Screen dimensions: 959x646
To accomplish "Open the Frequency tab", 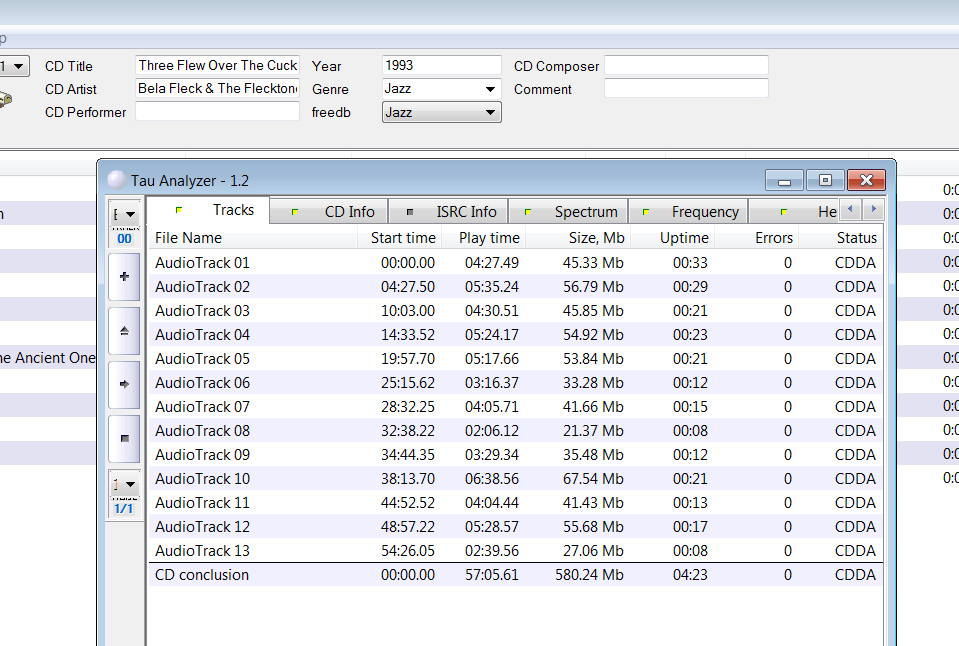I will click(x=688, y=212).
